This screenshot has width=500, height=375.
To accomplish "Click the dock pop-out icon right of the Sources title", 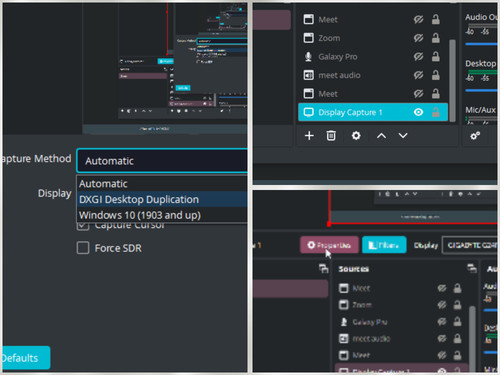I will 472,268.
